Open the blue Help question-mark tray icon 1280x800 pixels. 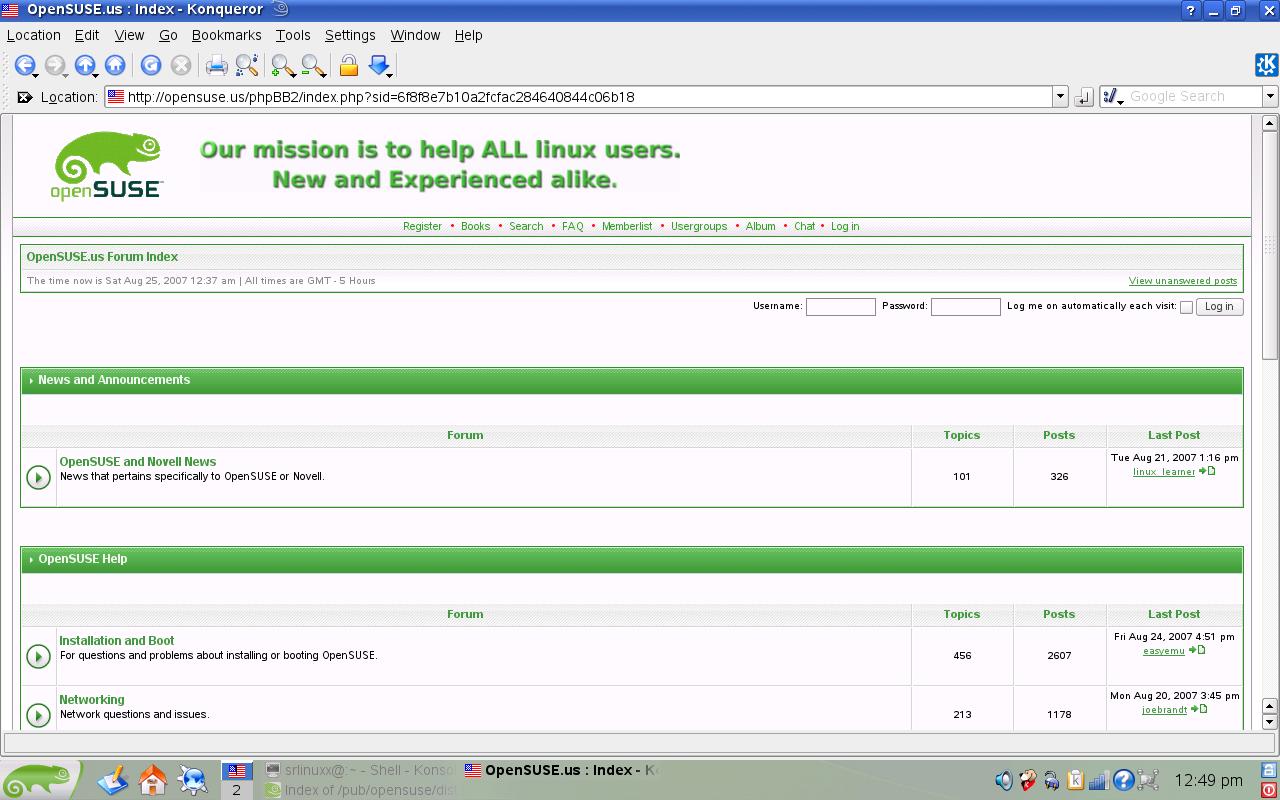point(1123,780)
